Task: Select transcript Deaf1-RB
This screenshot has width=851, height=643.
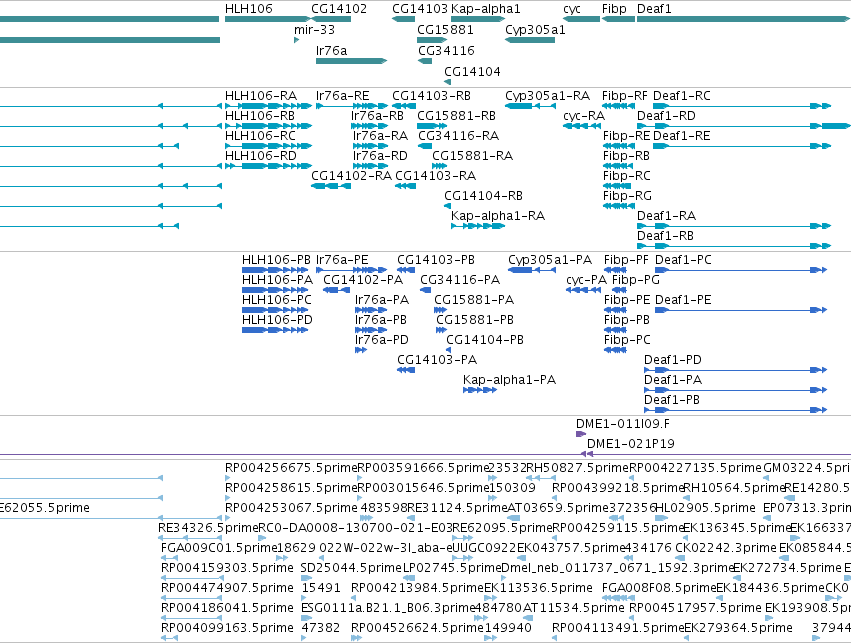Action: 665,236
